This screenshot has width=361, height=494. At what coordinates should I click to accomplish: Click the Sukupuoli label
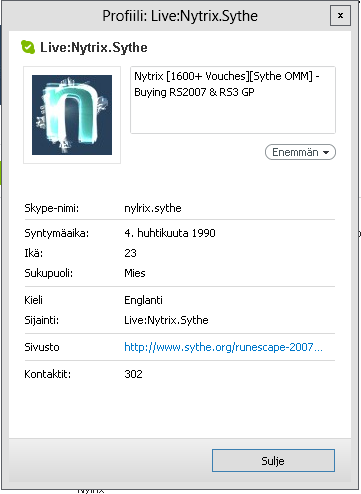49,273
